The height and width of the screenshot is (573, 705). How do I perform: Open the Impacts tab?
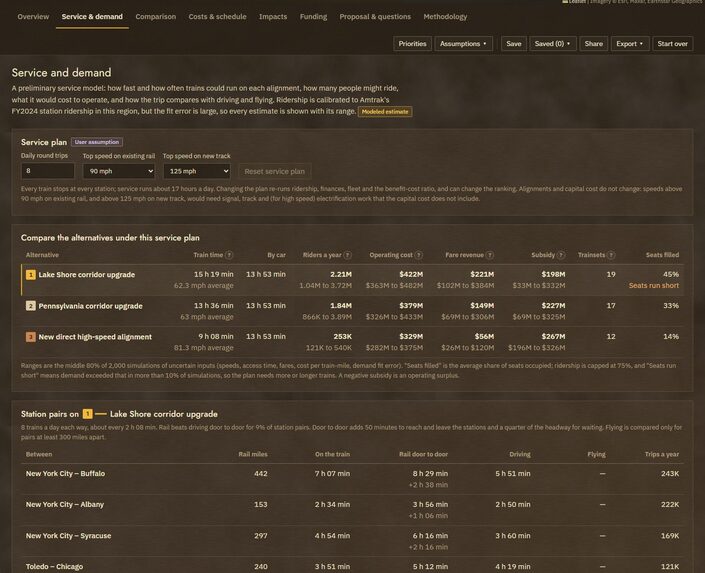(x=273, y=17)
